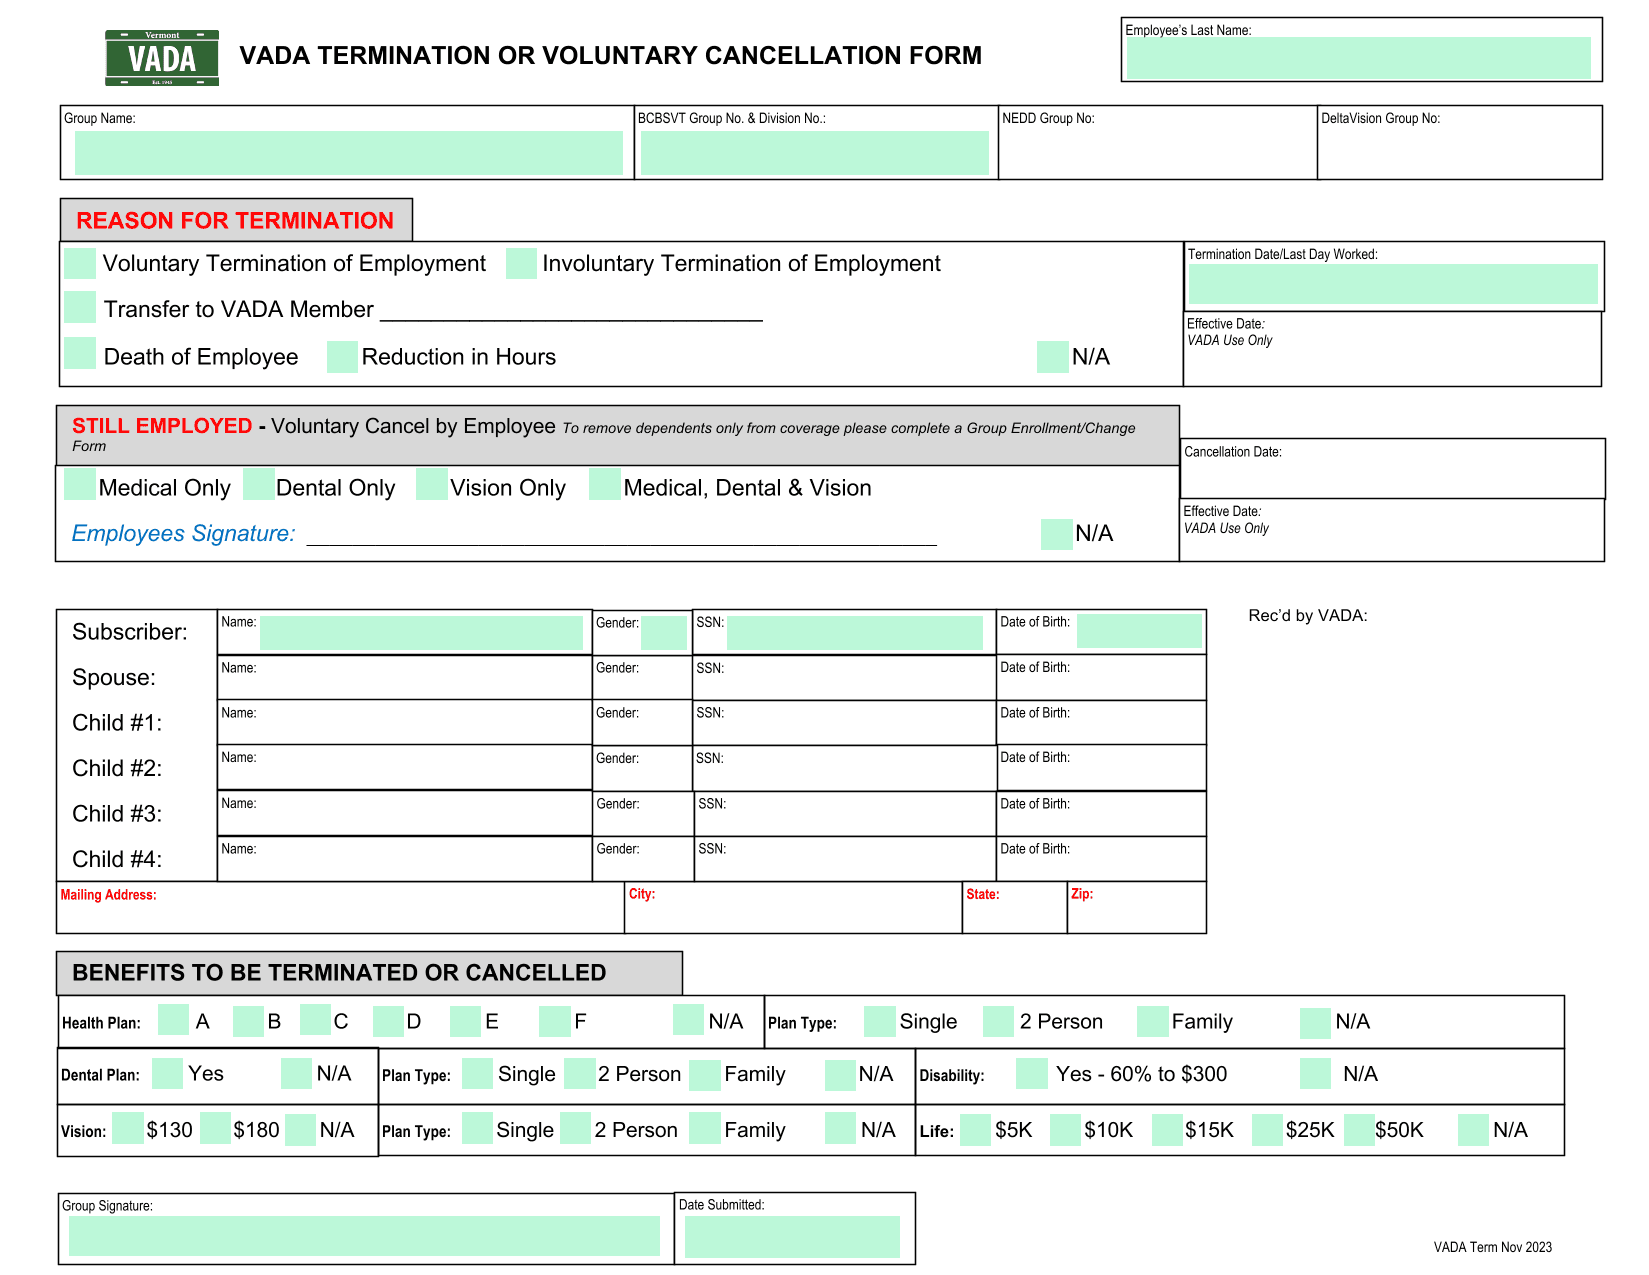Check Health Plan A box
Viewport: 1649px width, 1275px height.
(173, 1020)
